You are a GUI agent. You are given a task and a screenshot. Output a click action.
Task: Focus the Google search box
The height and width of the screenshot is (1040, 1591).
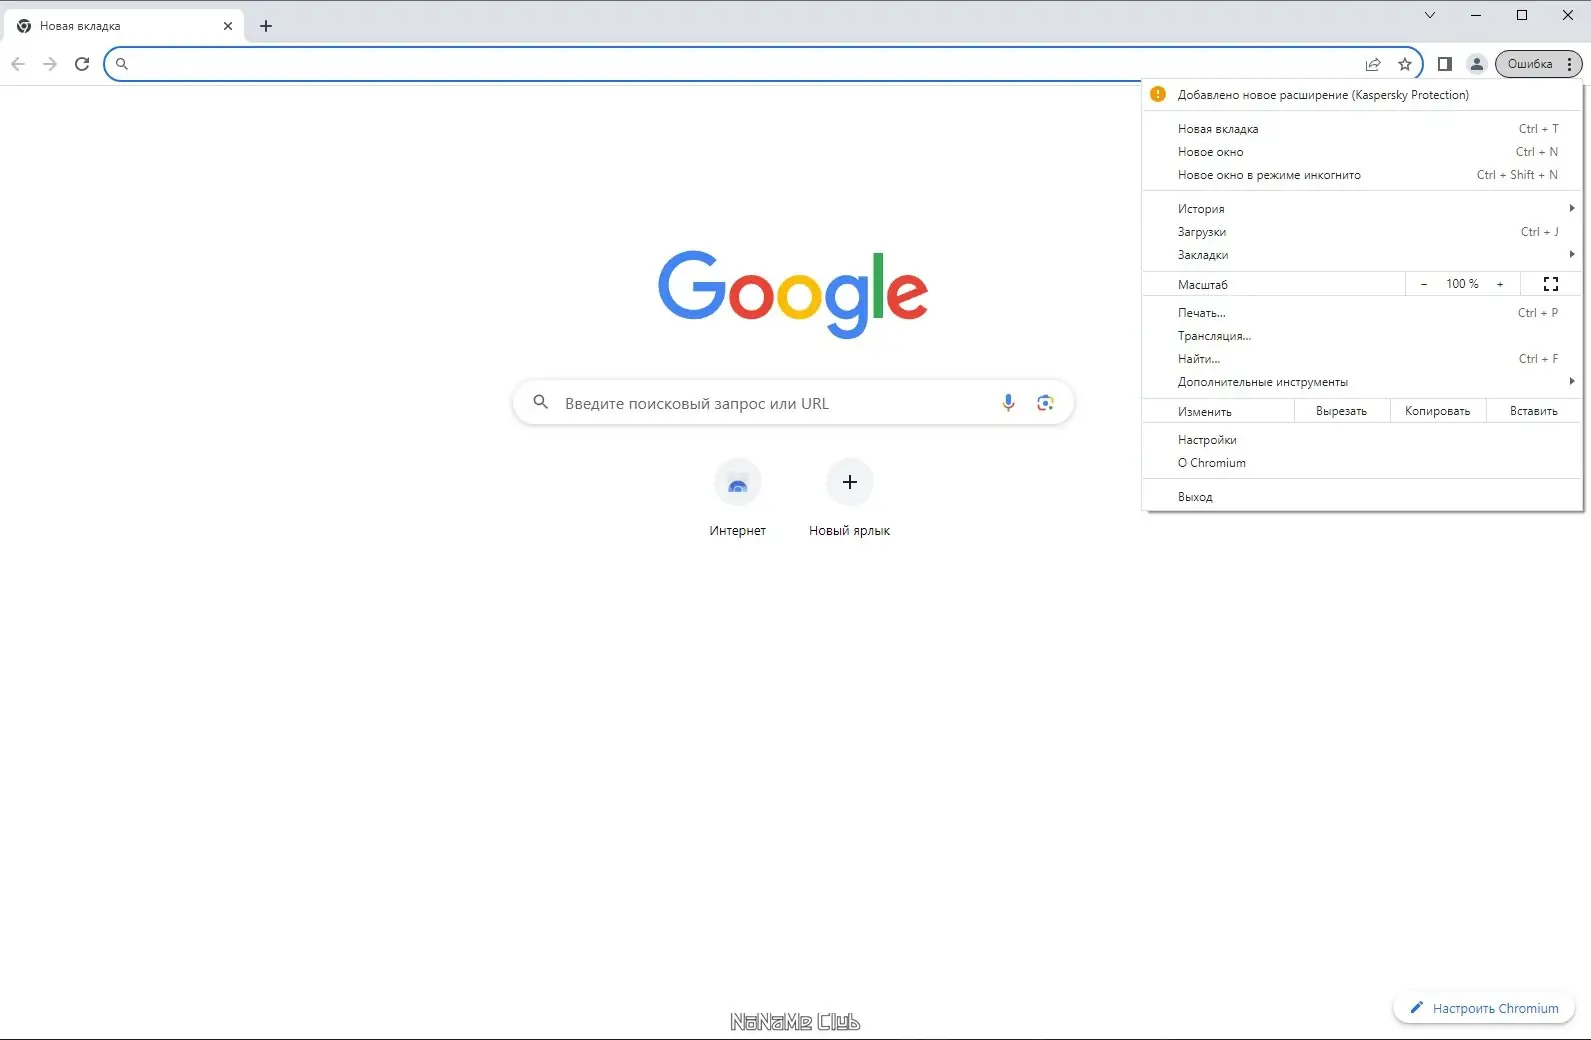[x=793, y=402]
